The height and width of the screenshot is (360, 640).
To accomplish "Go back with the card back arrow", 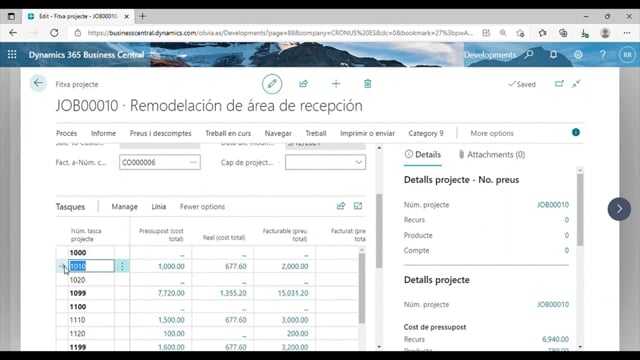I will (x=38, y=83).
